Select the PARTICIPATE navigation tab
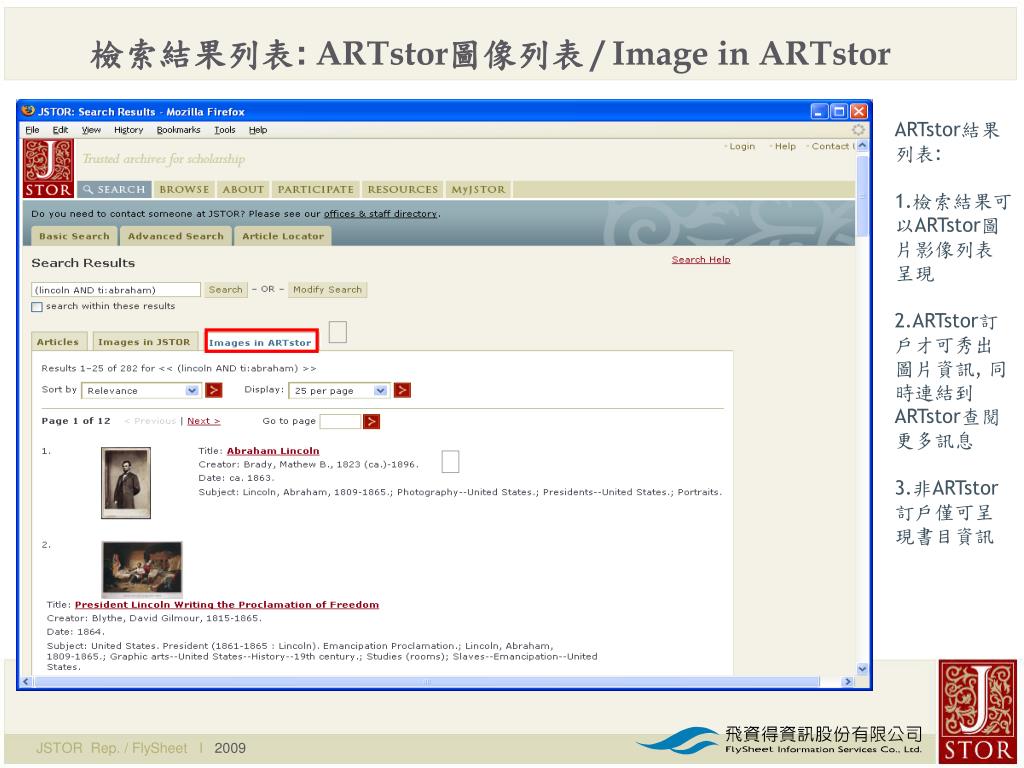Image resolution: width=1024 pixels, height=768 pixels. (315, 189)
